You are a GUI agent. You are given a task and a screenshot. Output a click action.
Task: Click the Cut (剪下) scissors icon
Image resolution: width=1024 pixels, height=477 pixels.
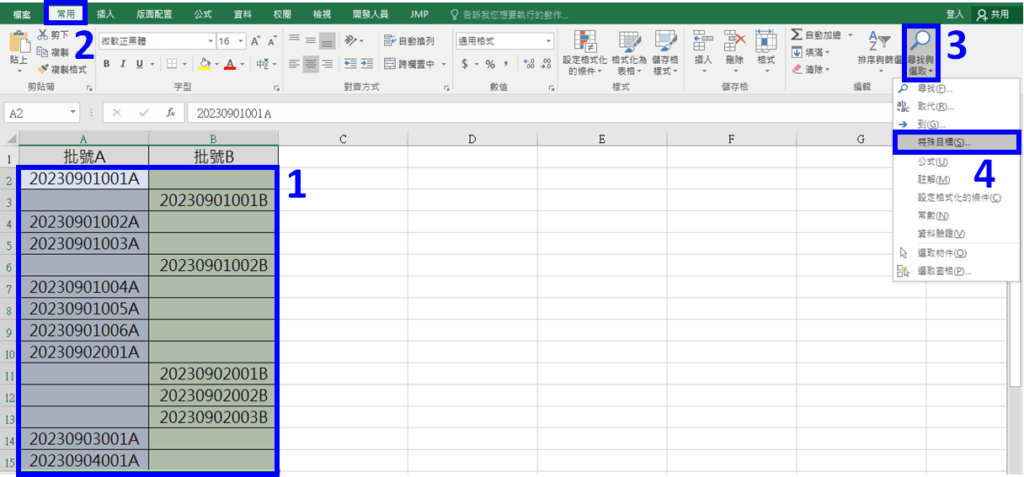pos(43,35)
